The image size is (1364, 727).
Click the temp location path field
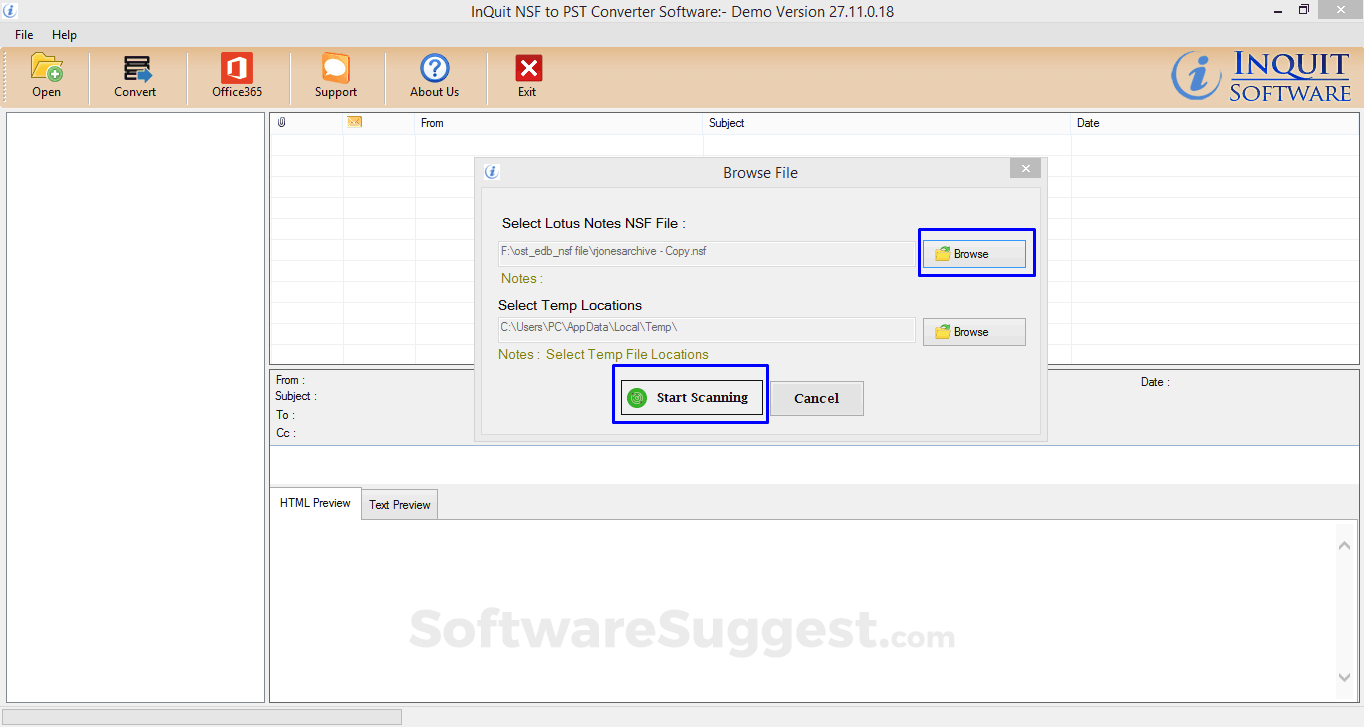click(x=706, y=328)
